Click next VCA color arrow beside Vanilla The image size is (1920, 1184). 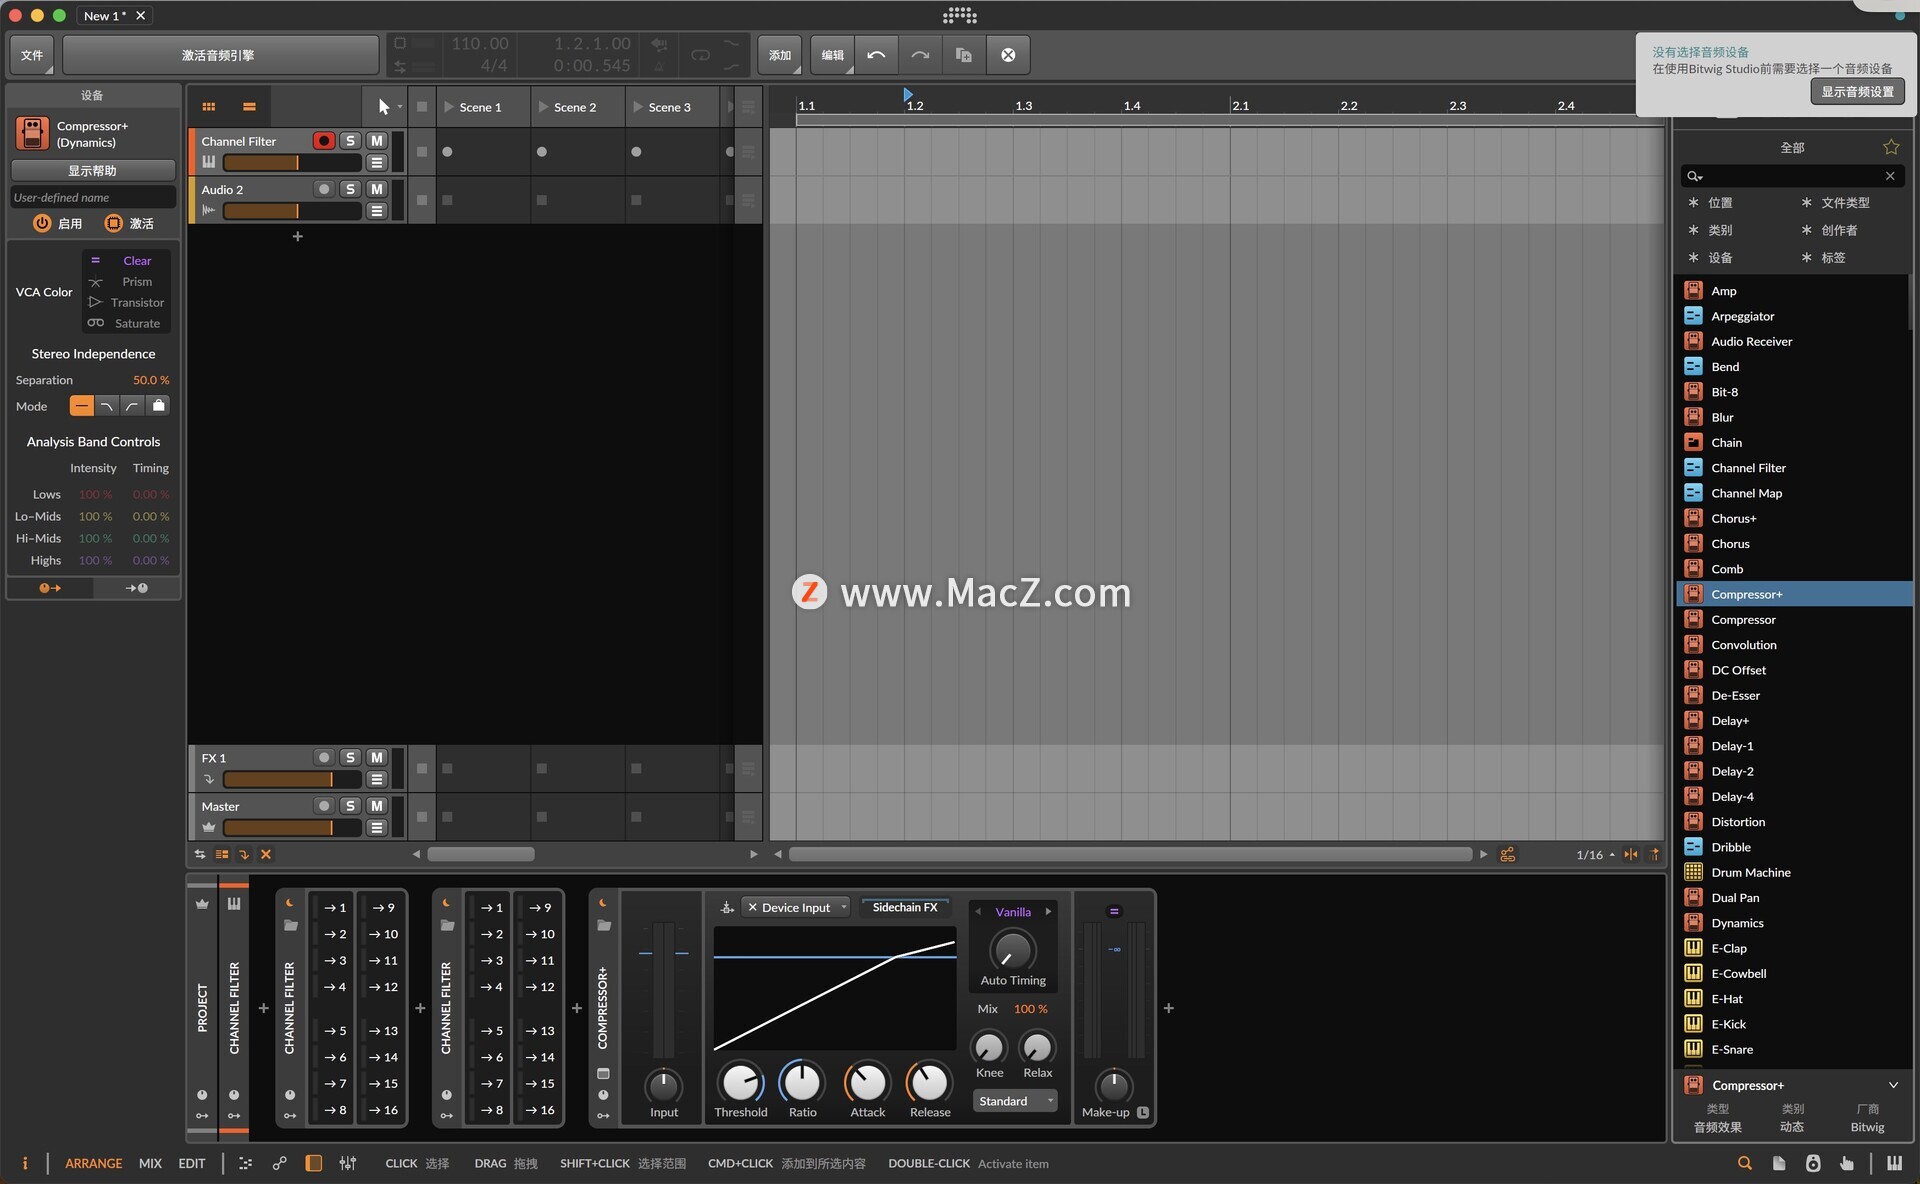coord(1048,912)
